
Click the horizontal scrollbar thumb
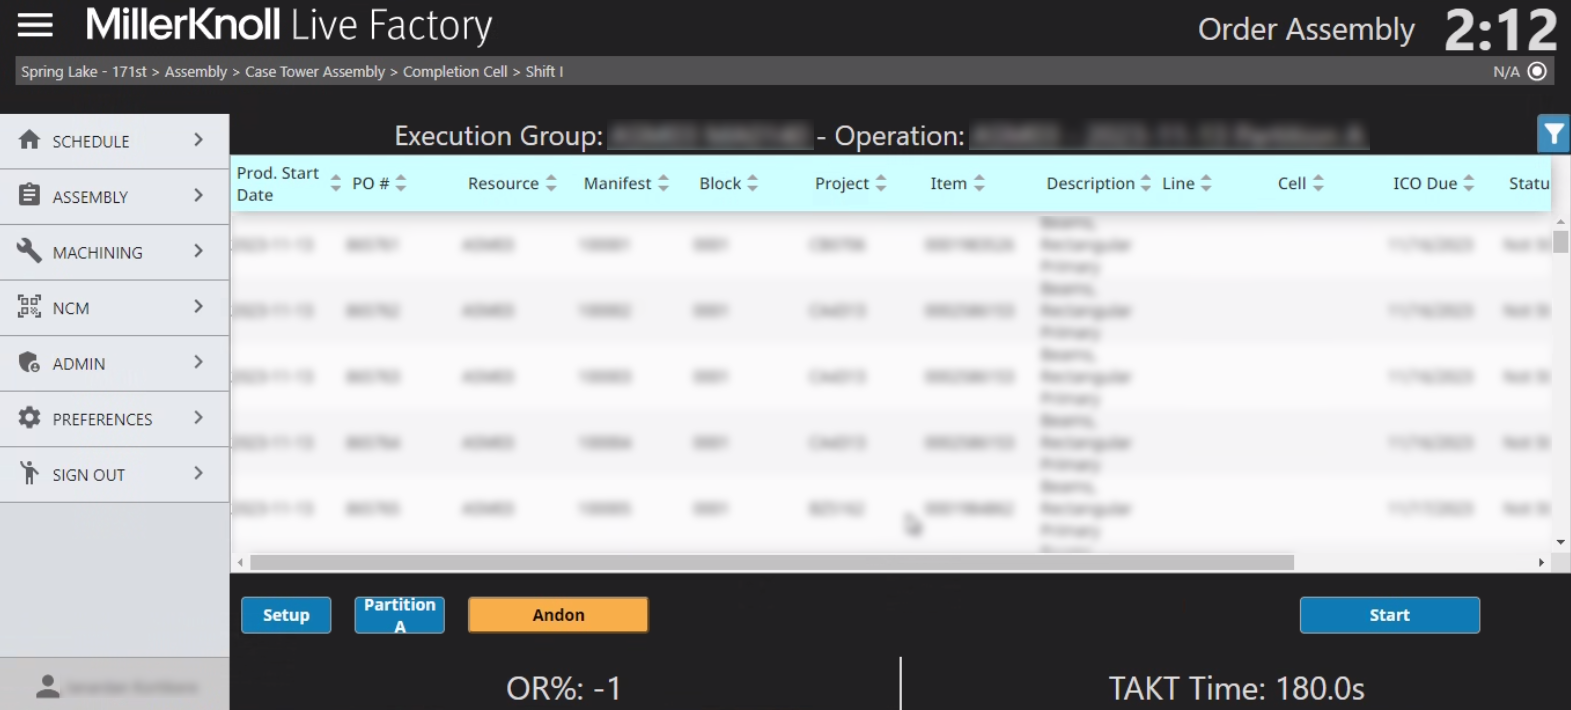772,562
